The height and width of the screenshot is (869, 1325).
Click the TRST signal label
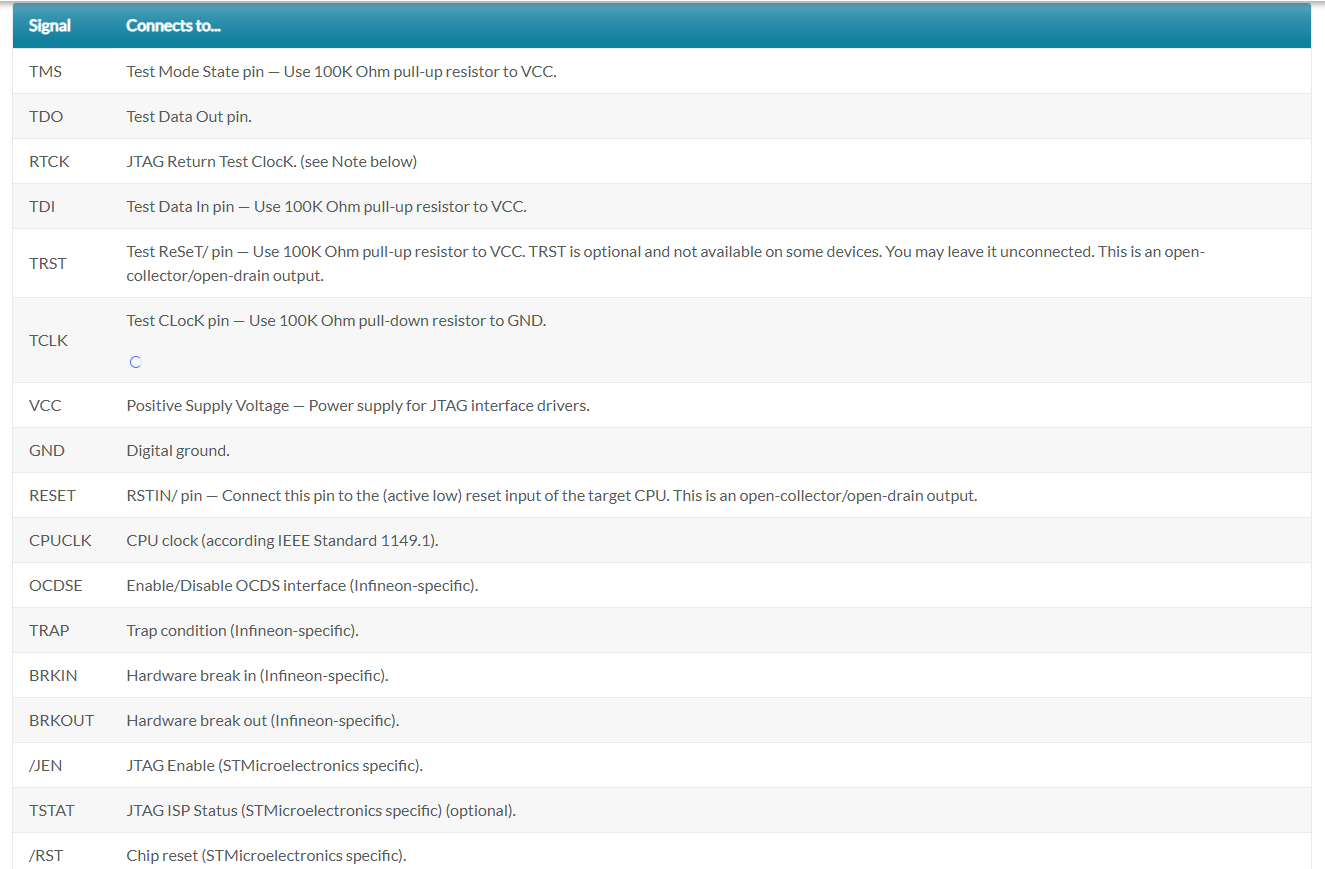[48, 264]
